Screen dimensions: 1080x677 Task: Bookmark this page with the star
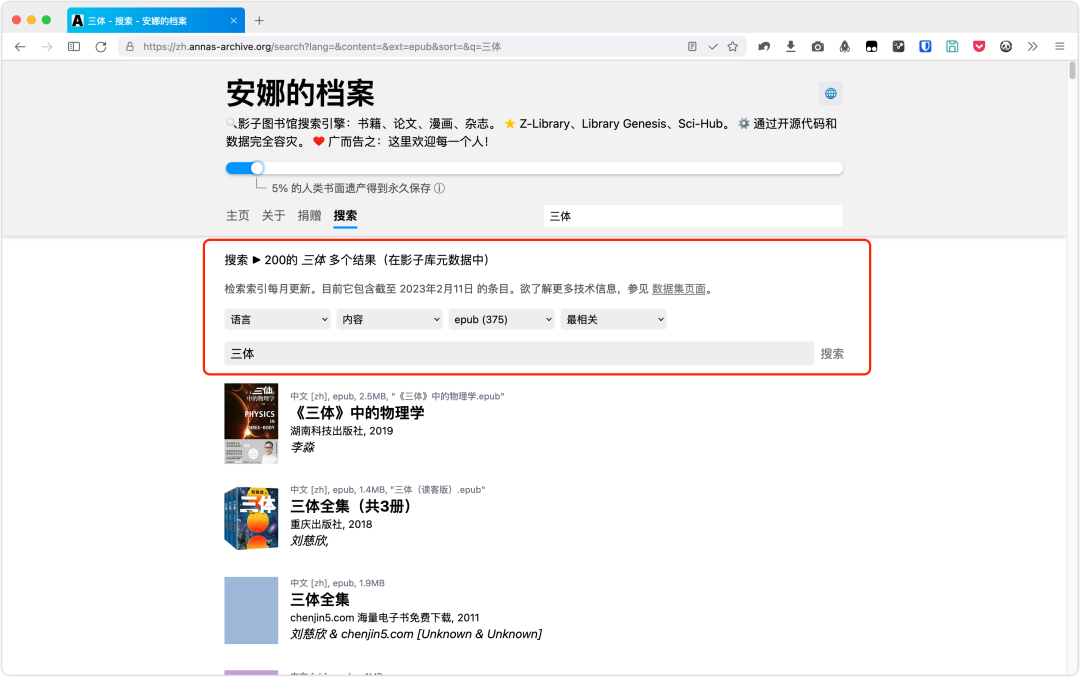tap(733, 47)
